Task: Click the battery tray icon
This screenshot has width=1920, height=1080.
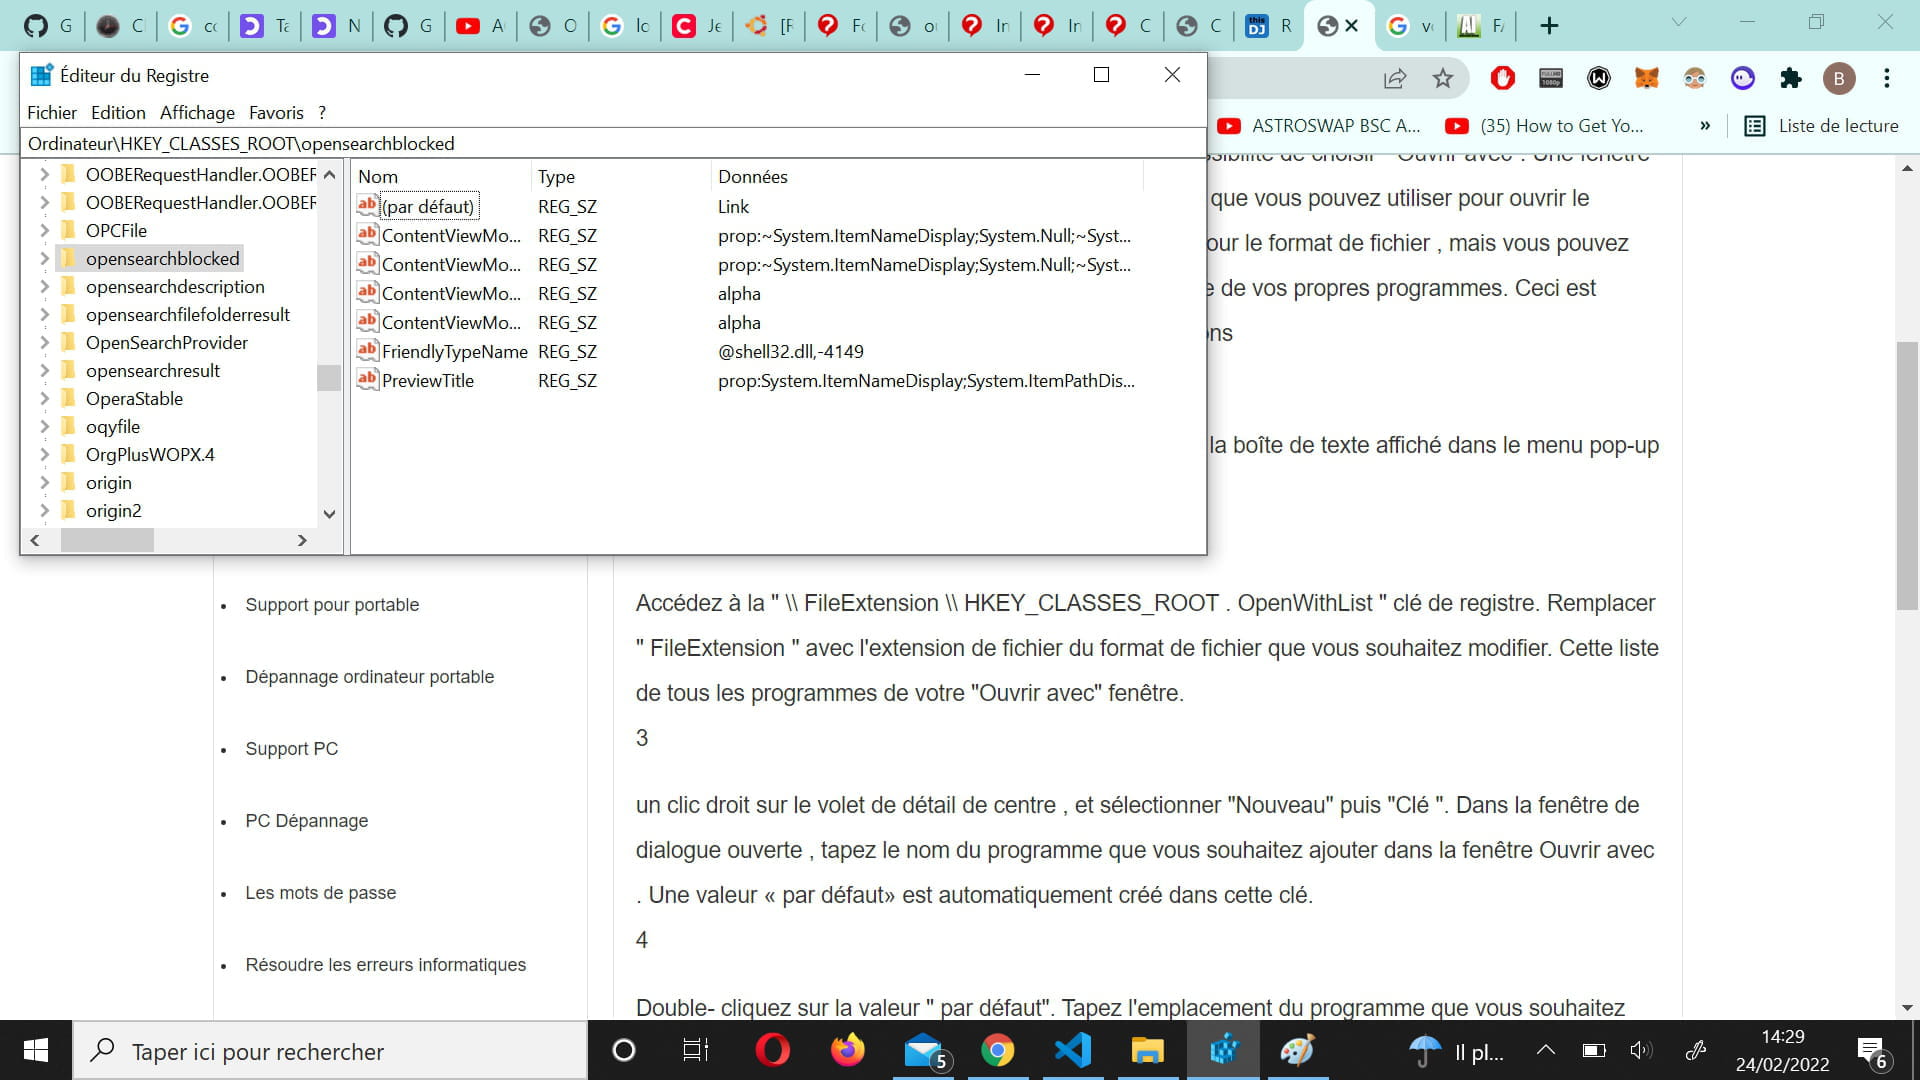Action: (x=1594, y=1050)
